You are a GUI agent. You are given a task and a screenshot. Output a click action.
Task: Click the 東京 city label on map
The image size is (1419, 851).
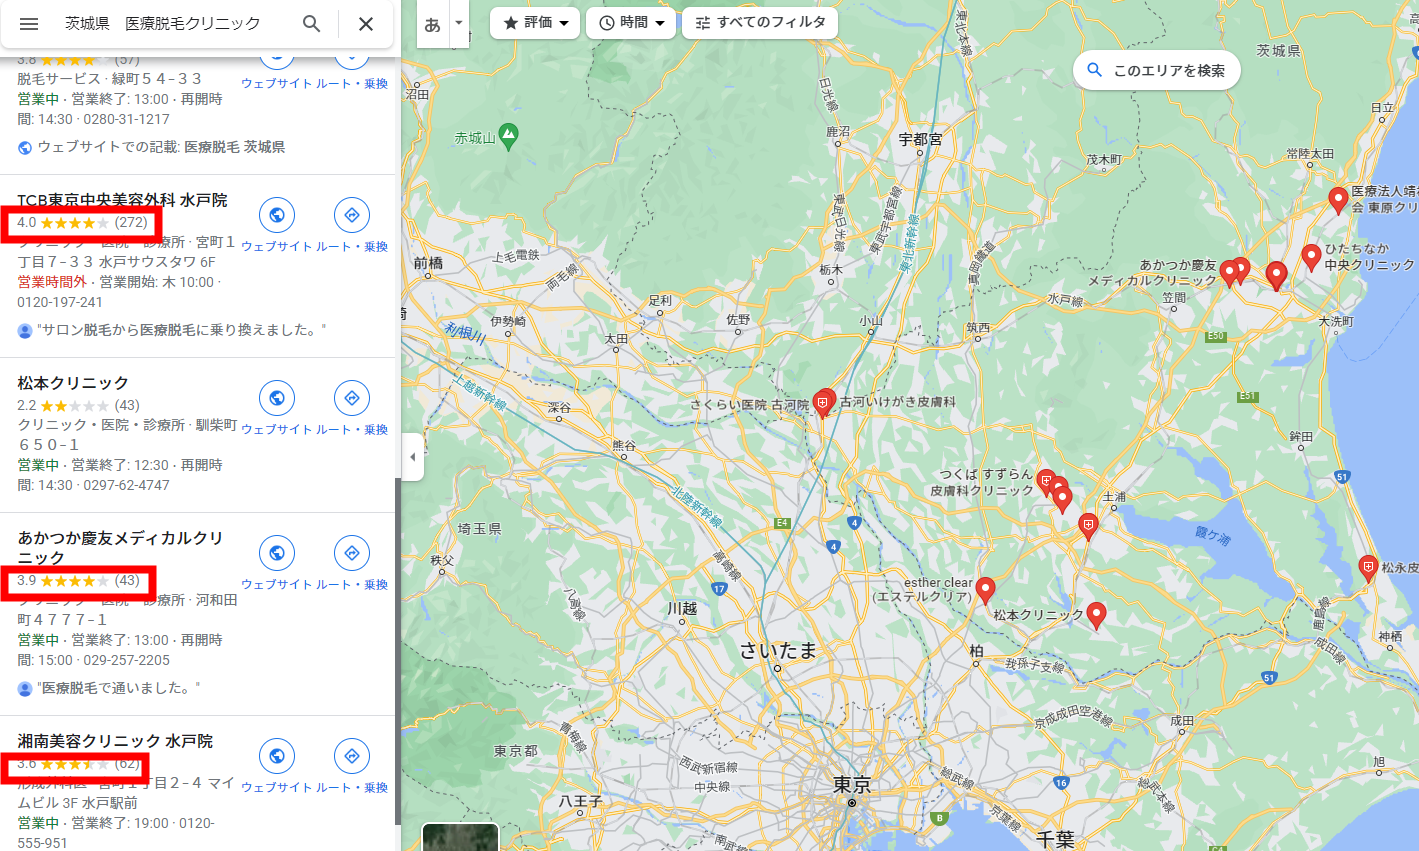coord(851,785)
